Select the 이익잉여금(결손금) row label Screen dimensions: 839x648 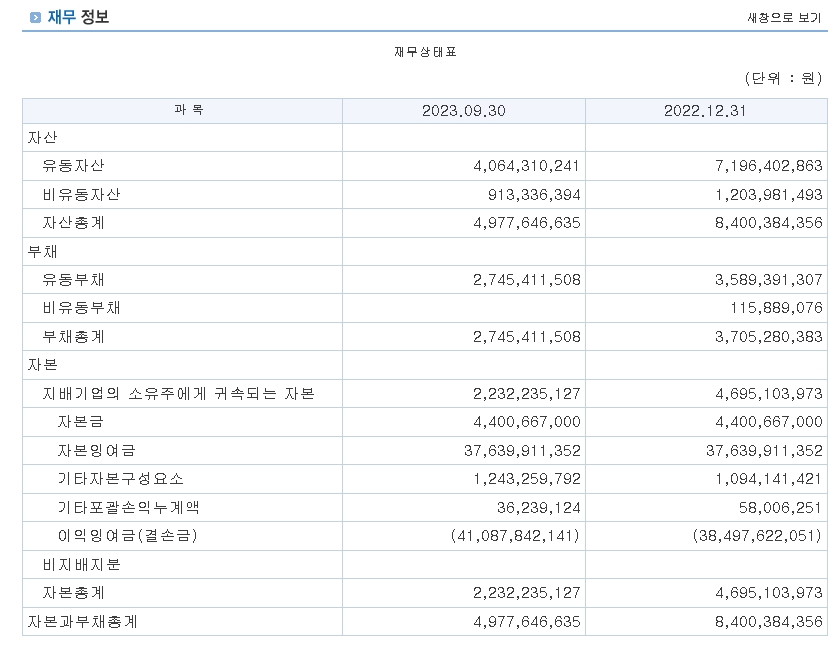pyautogui.click(x=127, y=536)
